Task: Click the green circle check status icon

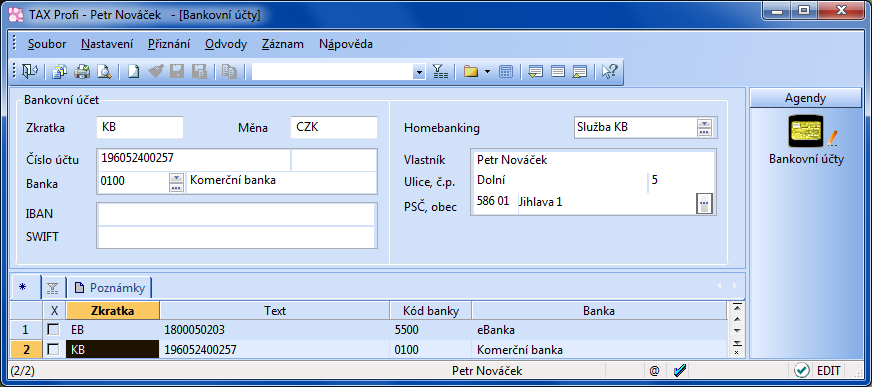Action: point(801,370)
